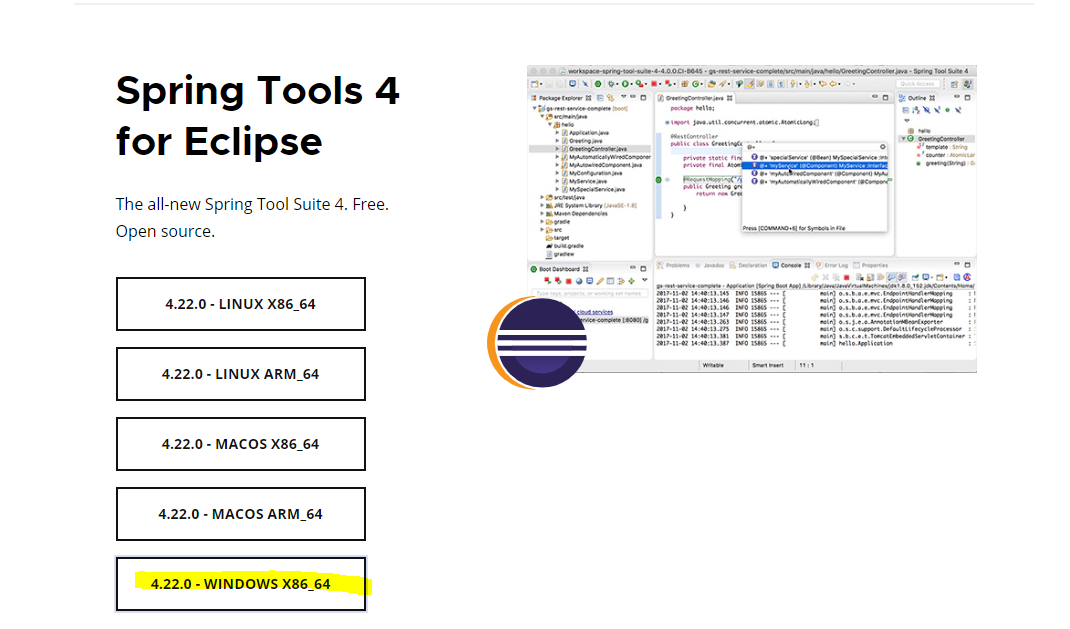Click the 'Spring Tools 4 for Eclipse' heading
Screen dimensions: 1070x629
tap(257, 116)
